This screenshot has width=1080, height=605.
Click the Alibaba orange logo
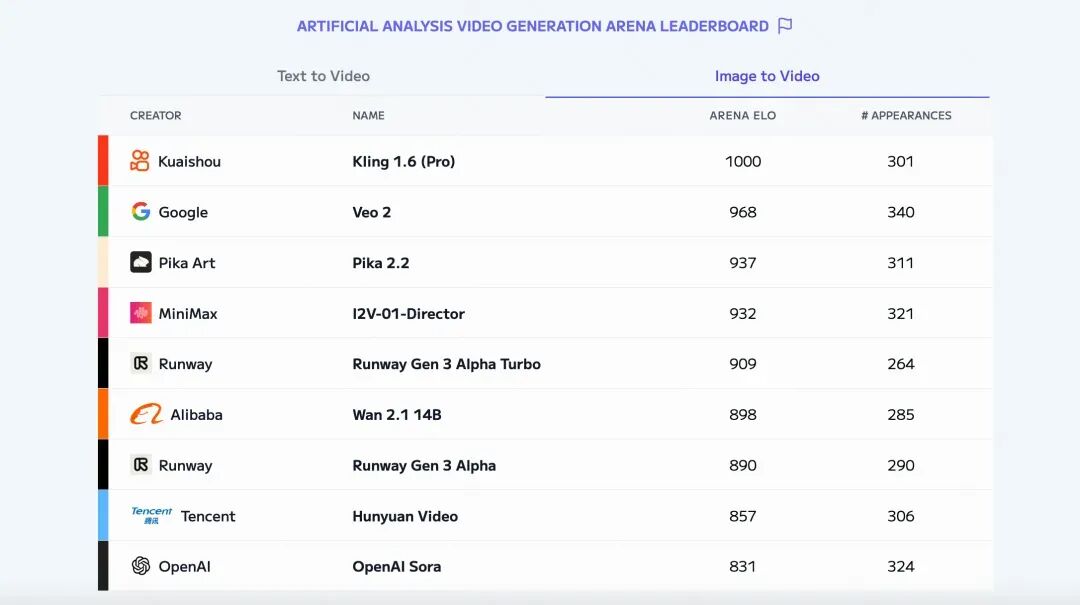pos(146,414)
